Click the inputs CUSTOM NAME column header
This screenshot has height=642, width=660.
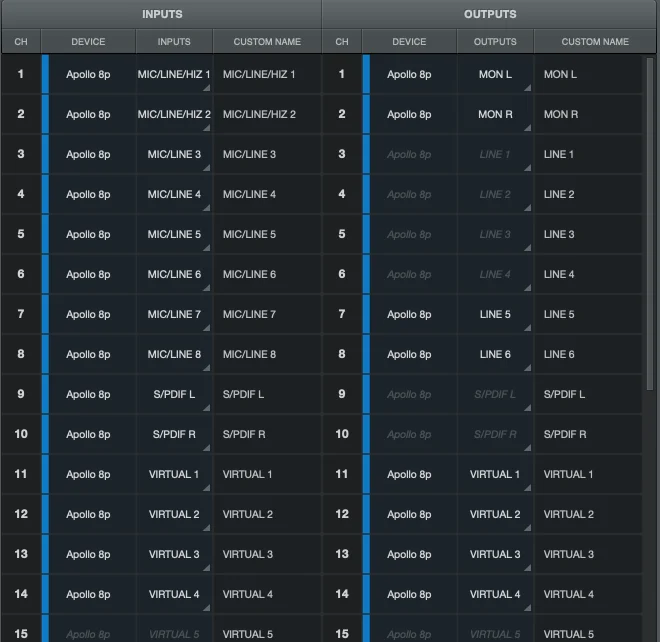click(x=267, y=42)
